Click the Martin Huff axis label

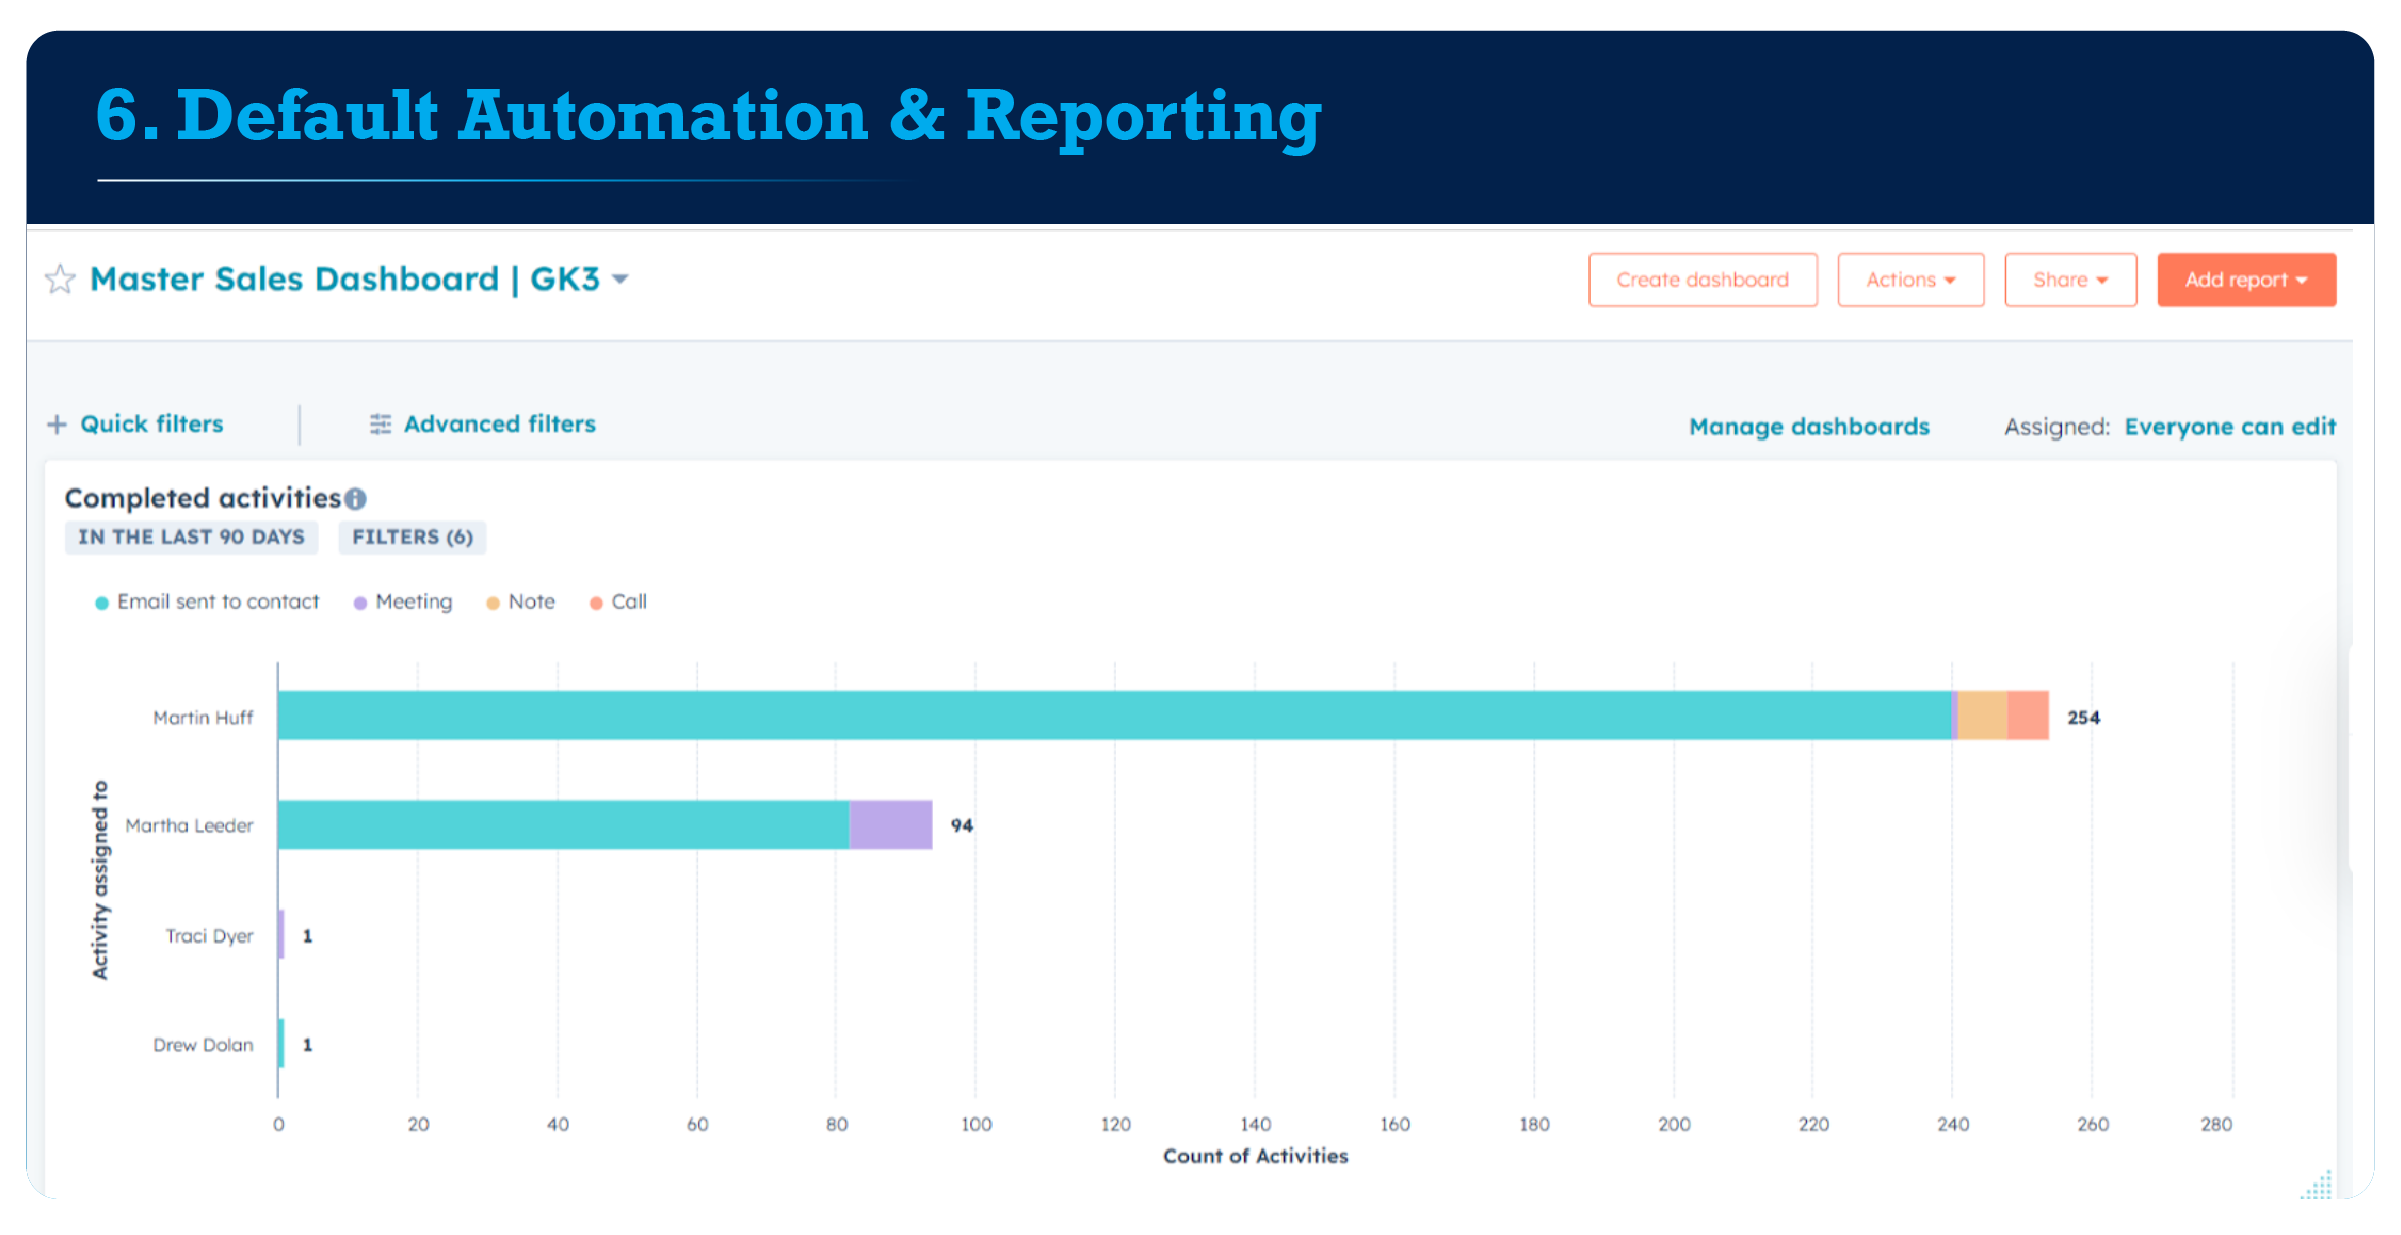coord(203,717)
